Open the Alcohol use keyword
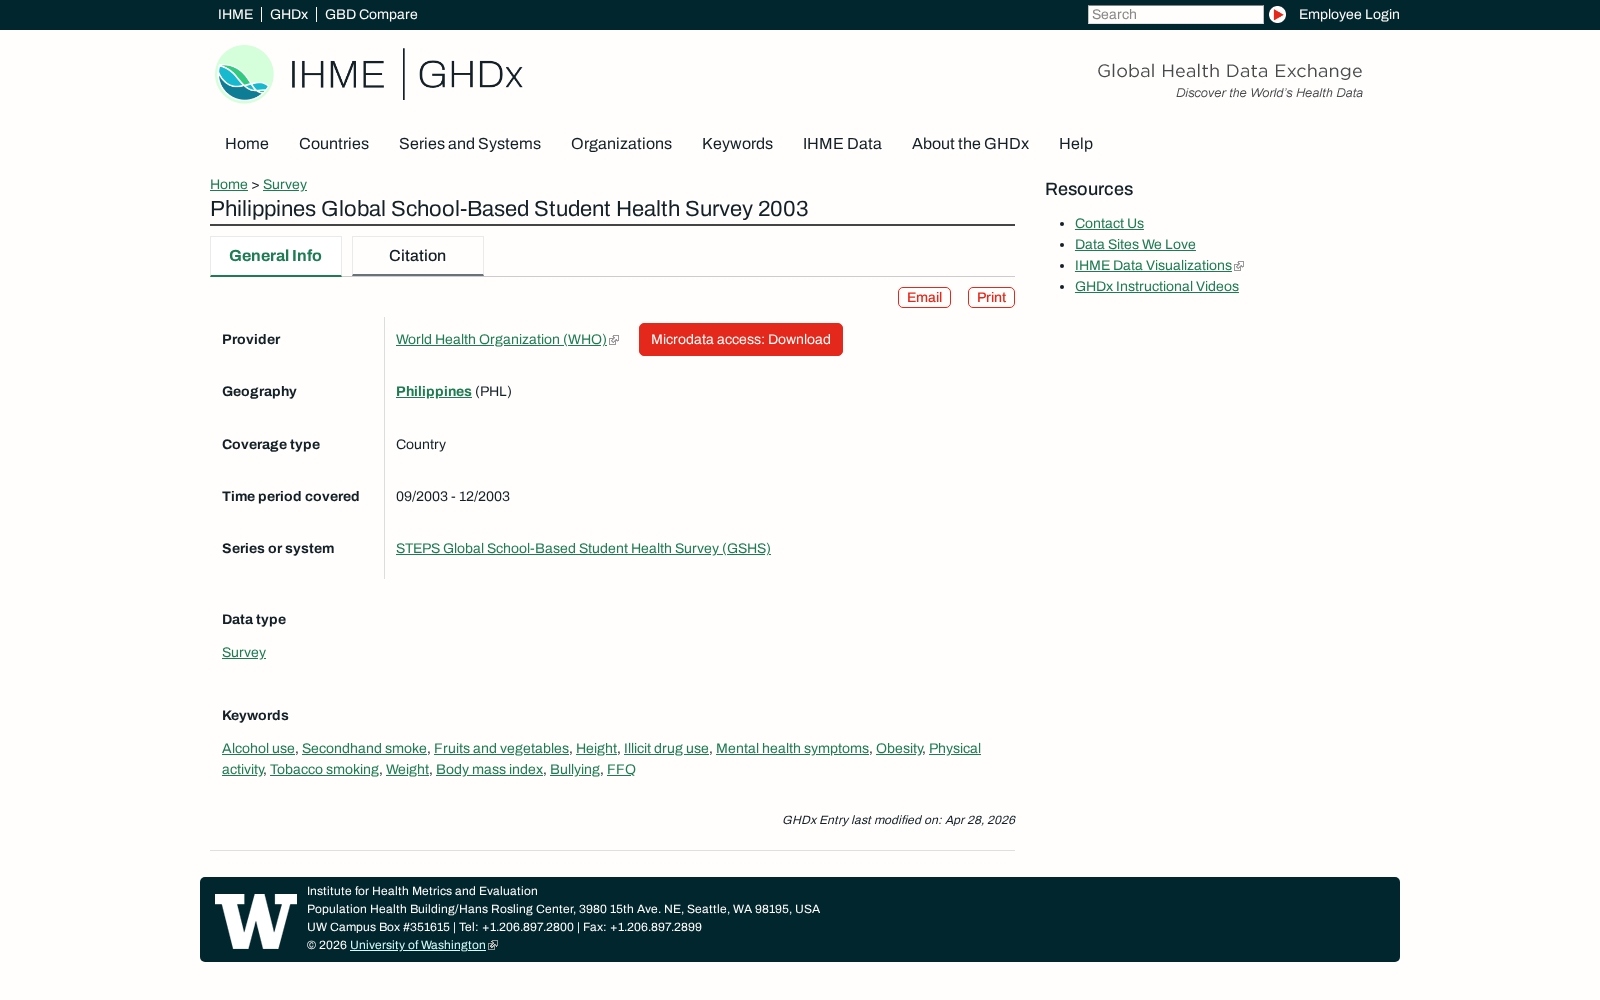 click(258, 749)
